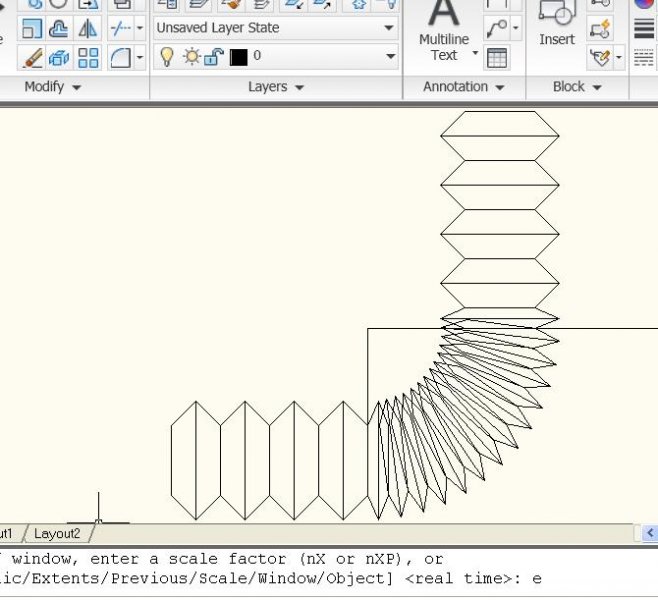Click the Erase tool icon
This screenshot has width=658, height=600.
(x=32, y=57)
